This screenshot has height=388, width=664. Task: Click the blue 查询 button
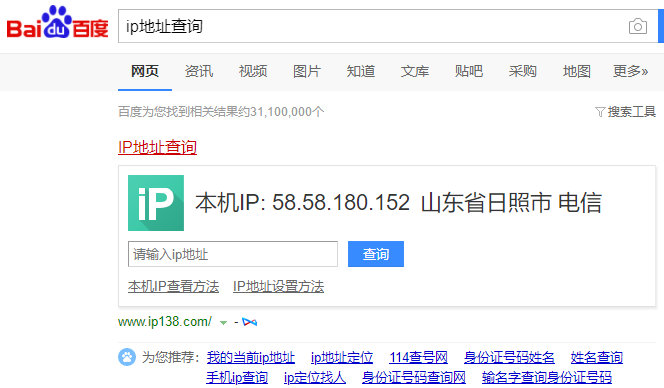pos(376,254)
